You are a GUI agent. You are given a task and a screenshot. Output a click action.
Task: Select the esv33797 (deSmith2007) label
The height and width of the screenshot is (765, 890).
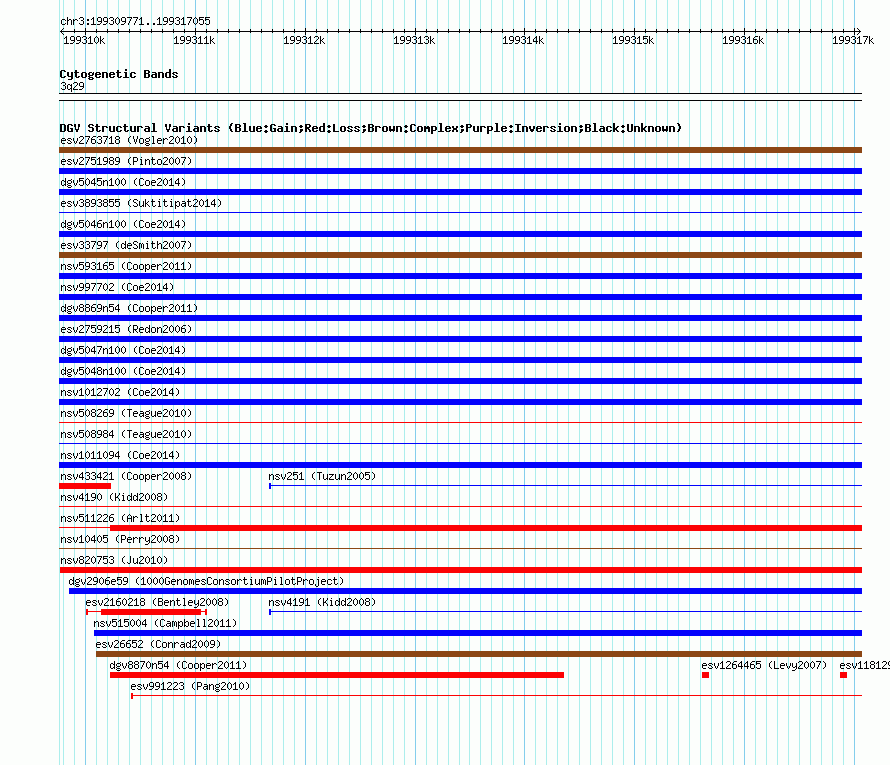pyautogui.click(x=126, y=245)
